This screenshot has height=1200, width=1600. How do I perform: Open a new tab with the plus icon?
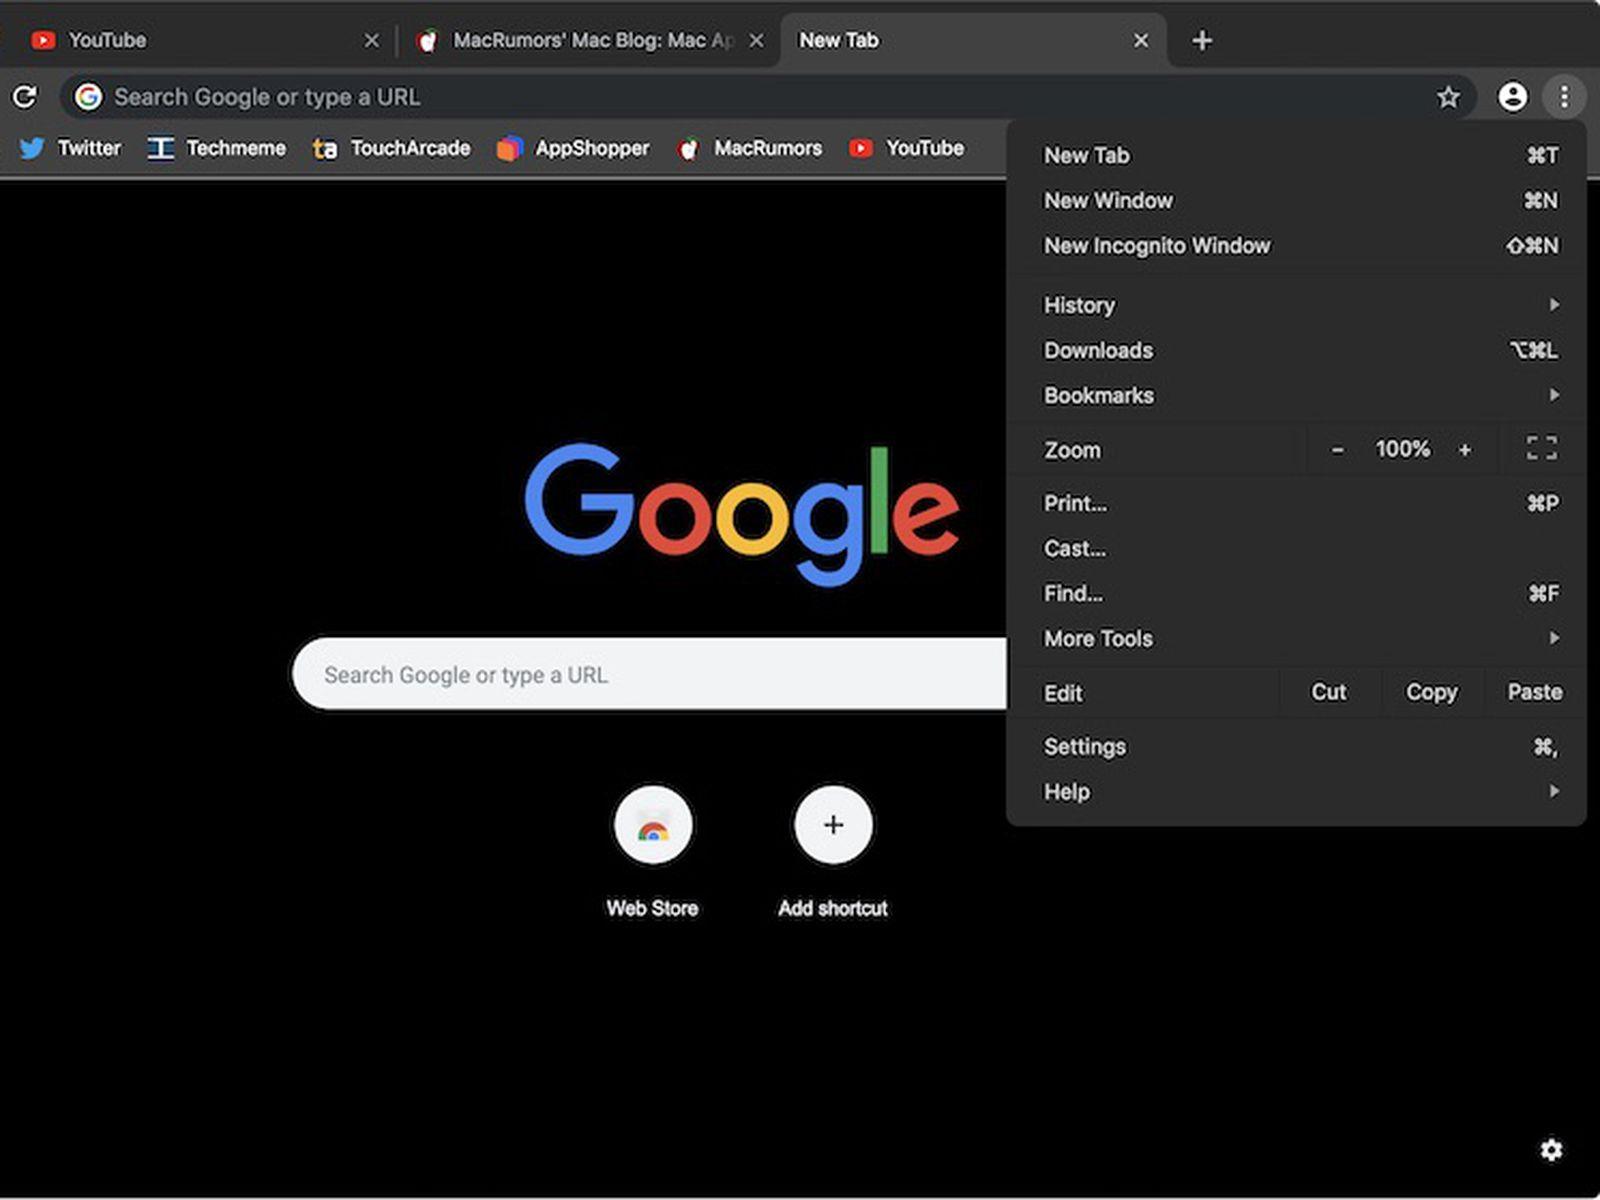[1202, 41]
